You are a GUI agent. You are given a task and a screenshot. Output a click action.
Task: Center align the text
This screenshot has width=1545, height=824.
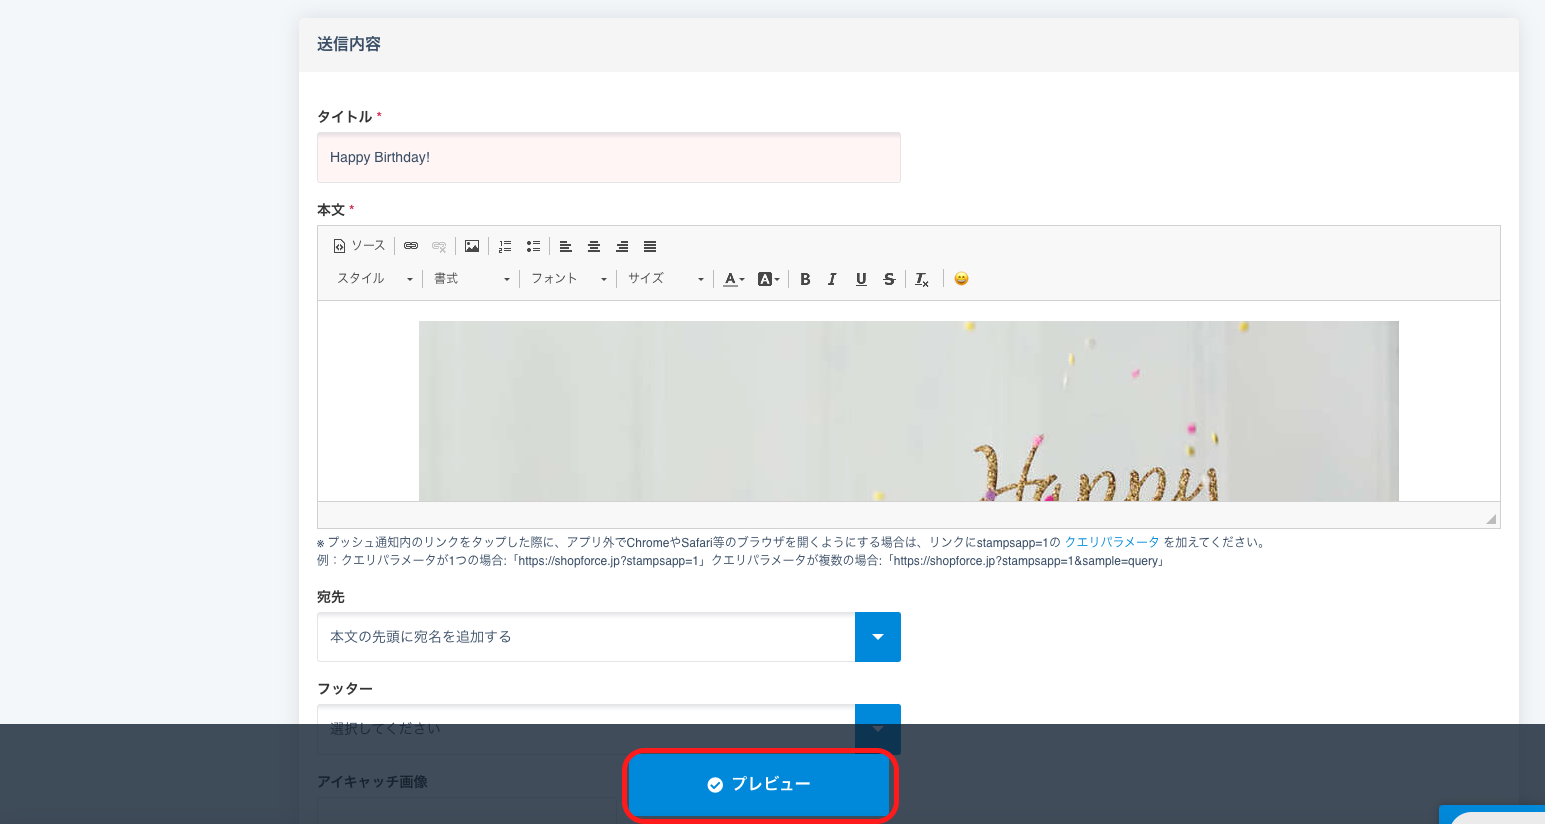click(594, 246)
